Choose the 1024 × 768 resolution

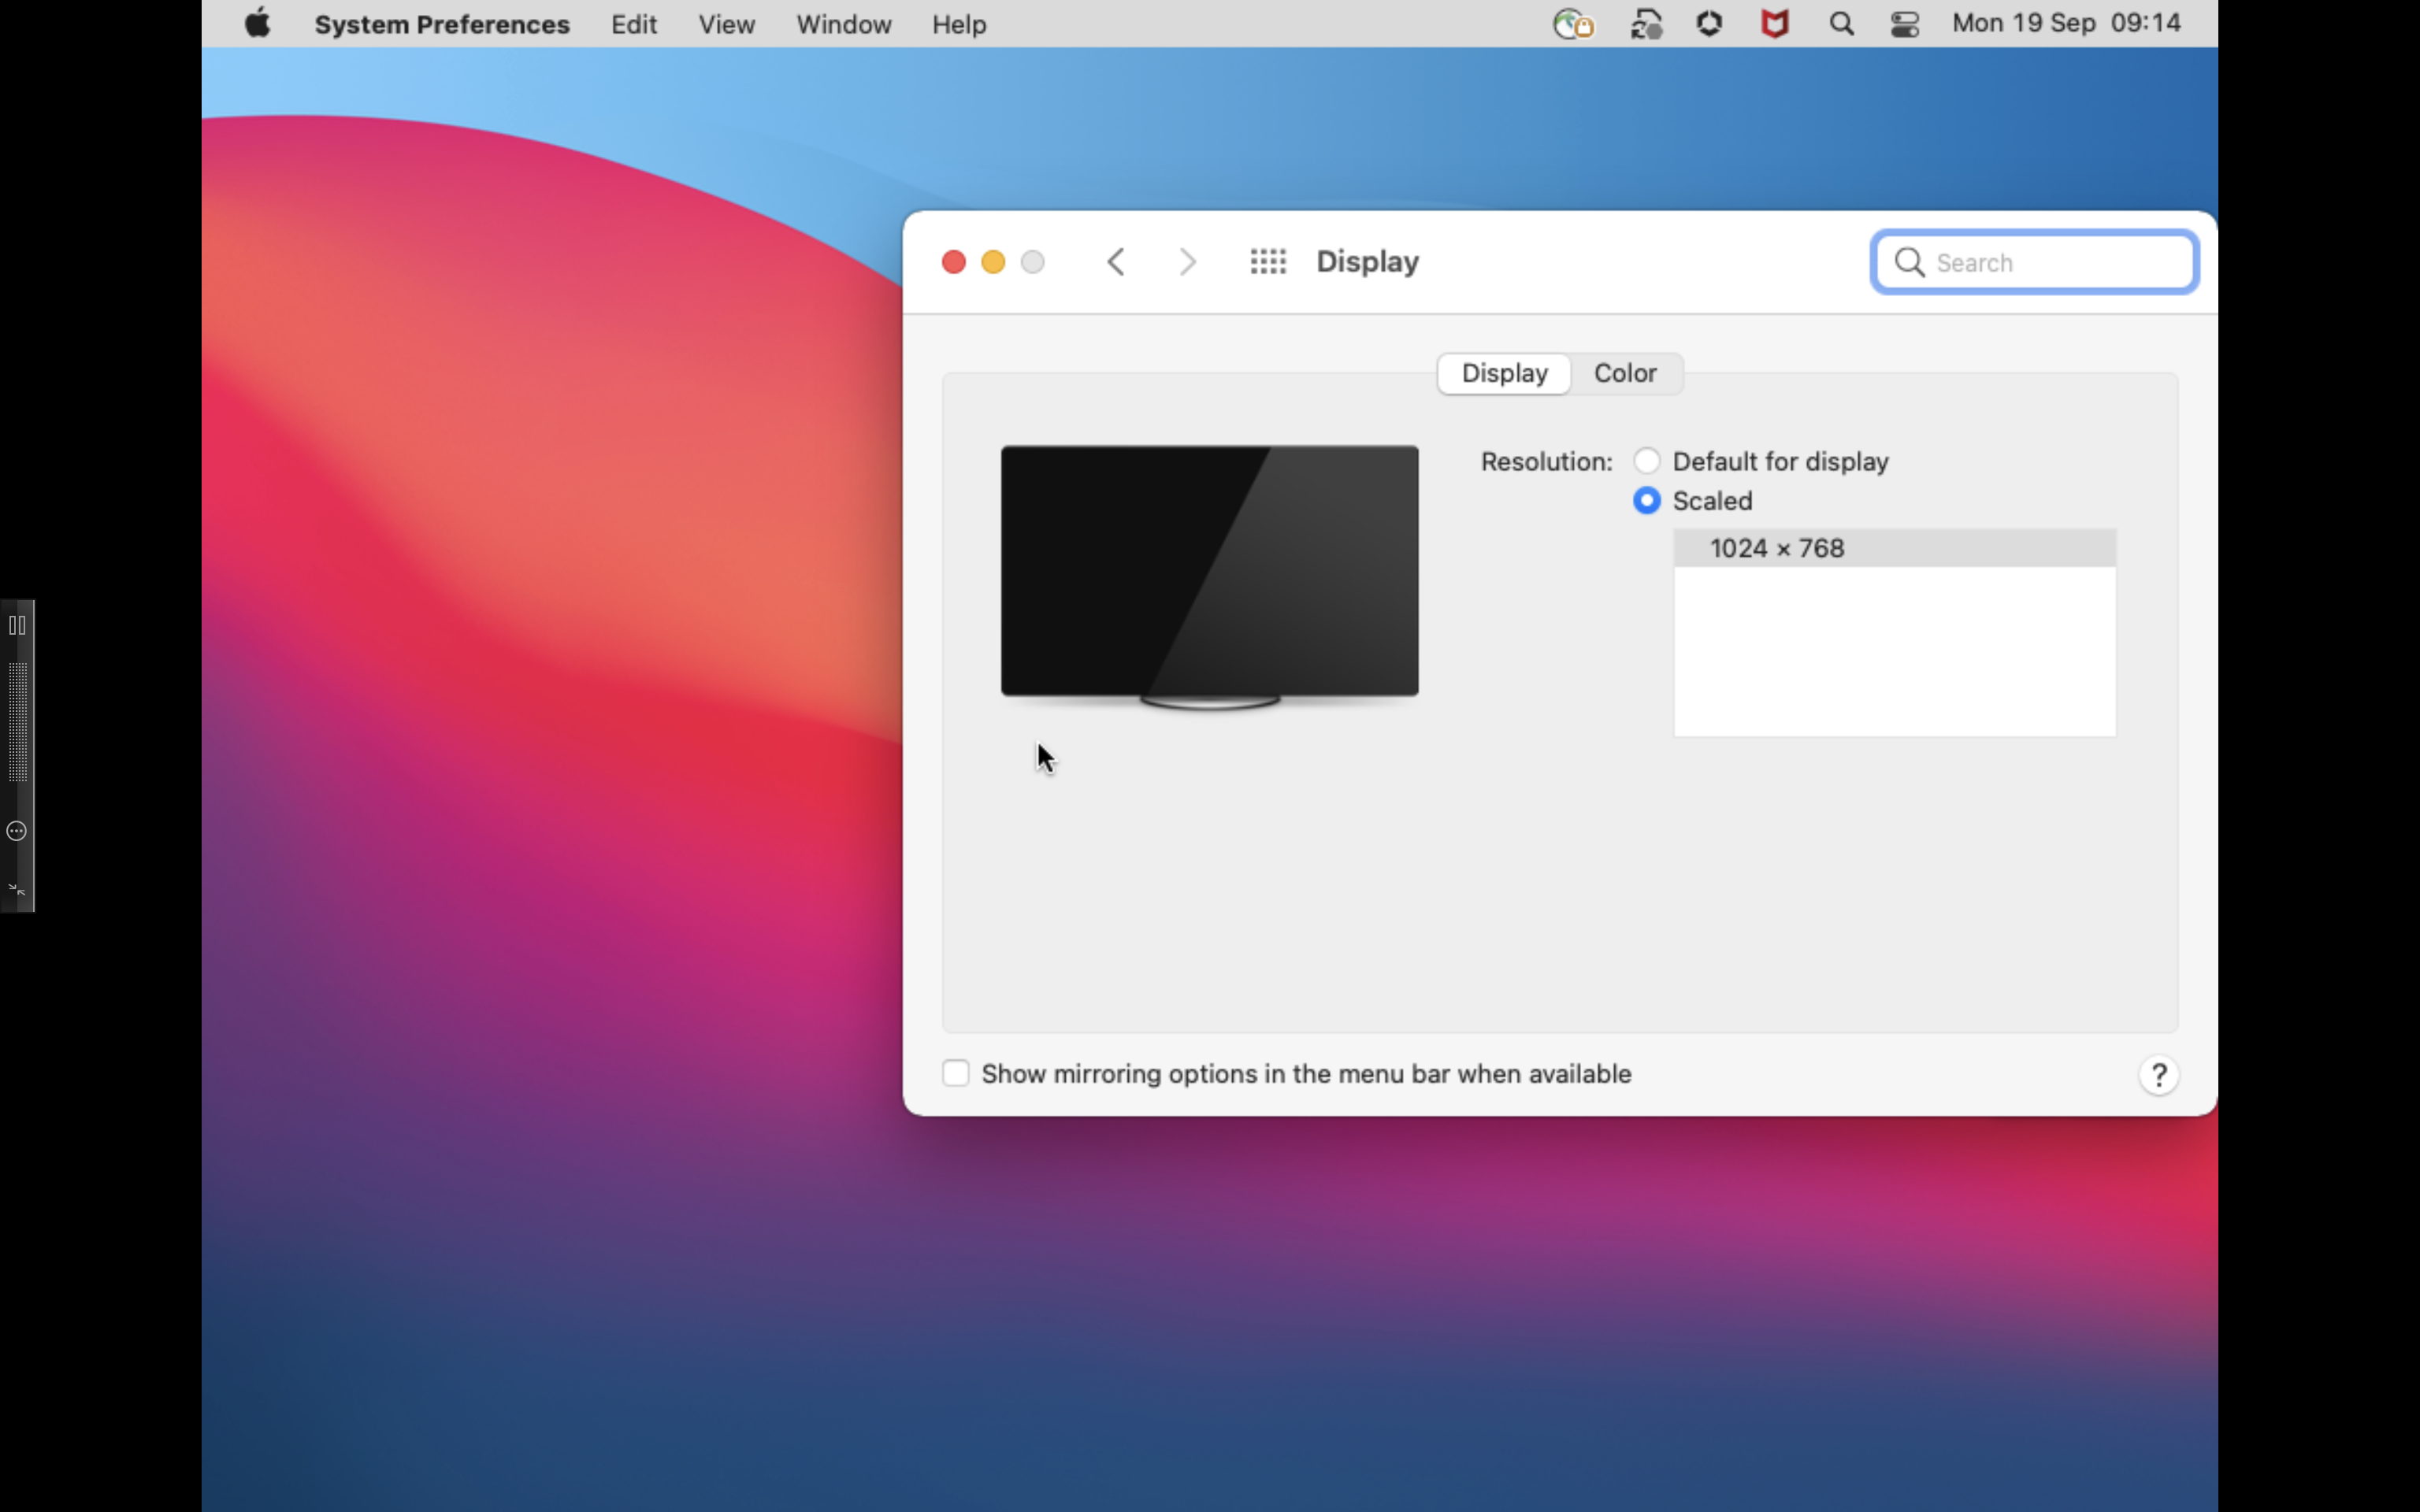click(x=1776, y=548)
